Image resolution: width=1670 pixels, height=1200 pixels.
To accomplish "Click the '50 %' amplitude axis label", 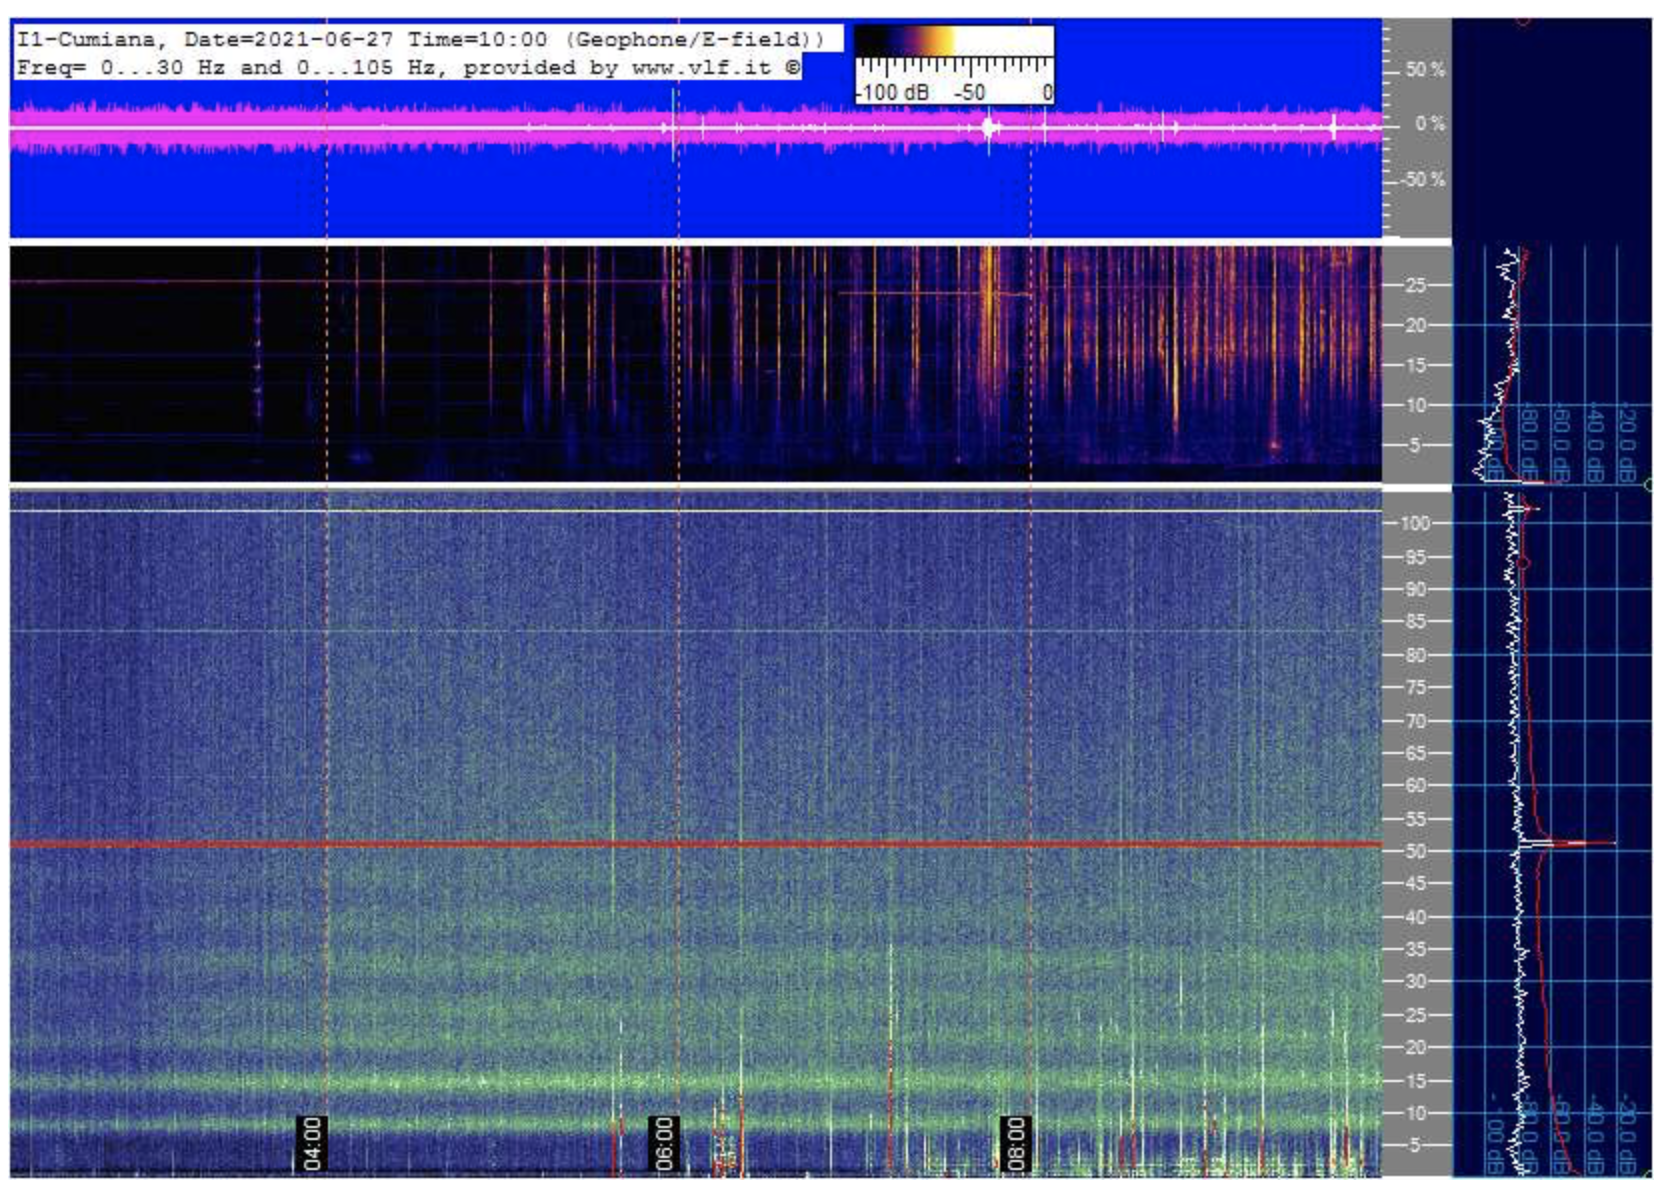I will [1425, 70].
